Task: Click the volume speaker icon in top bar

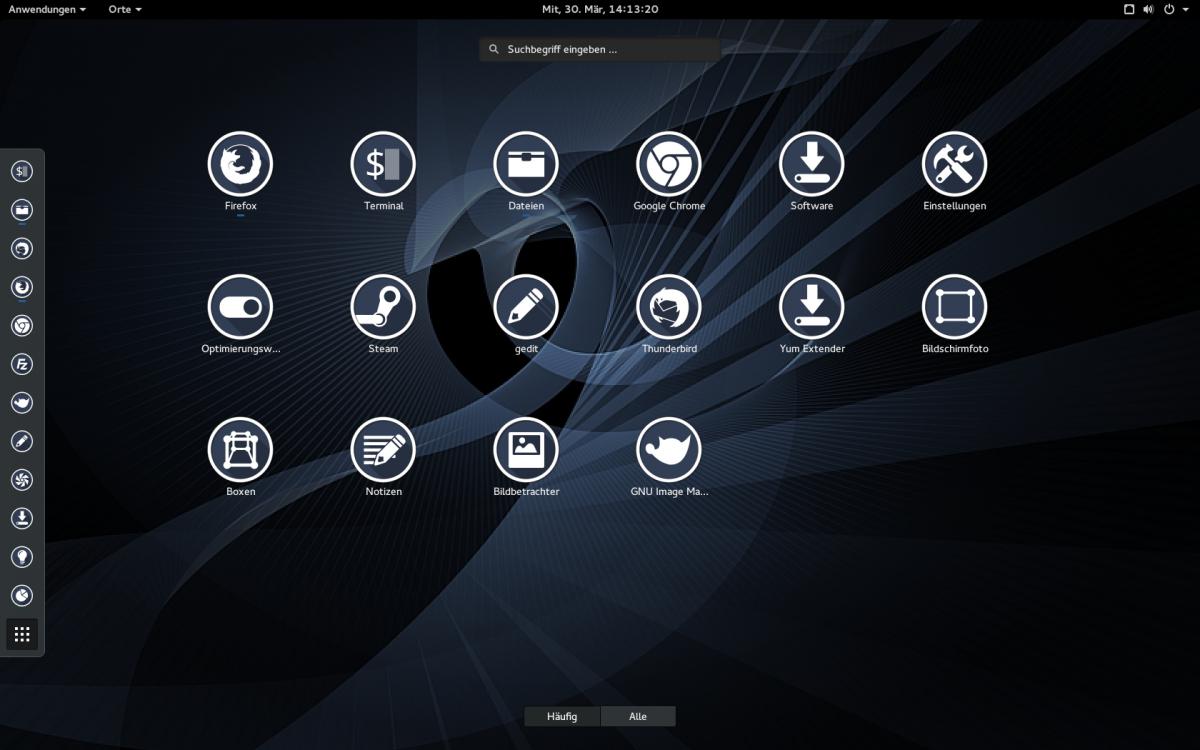Action: pos(1148,9)
